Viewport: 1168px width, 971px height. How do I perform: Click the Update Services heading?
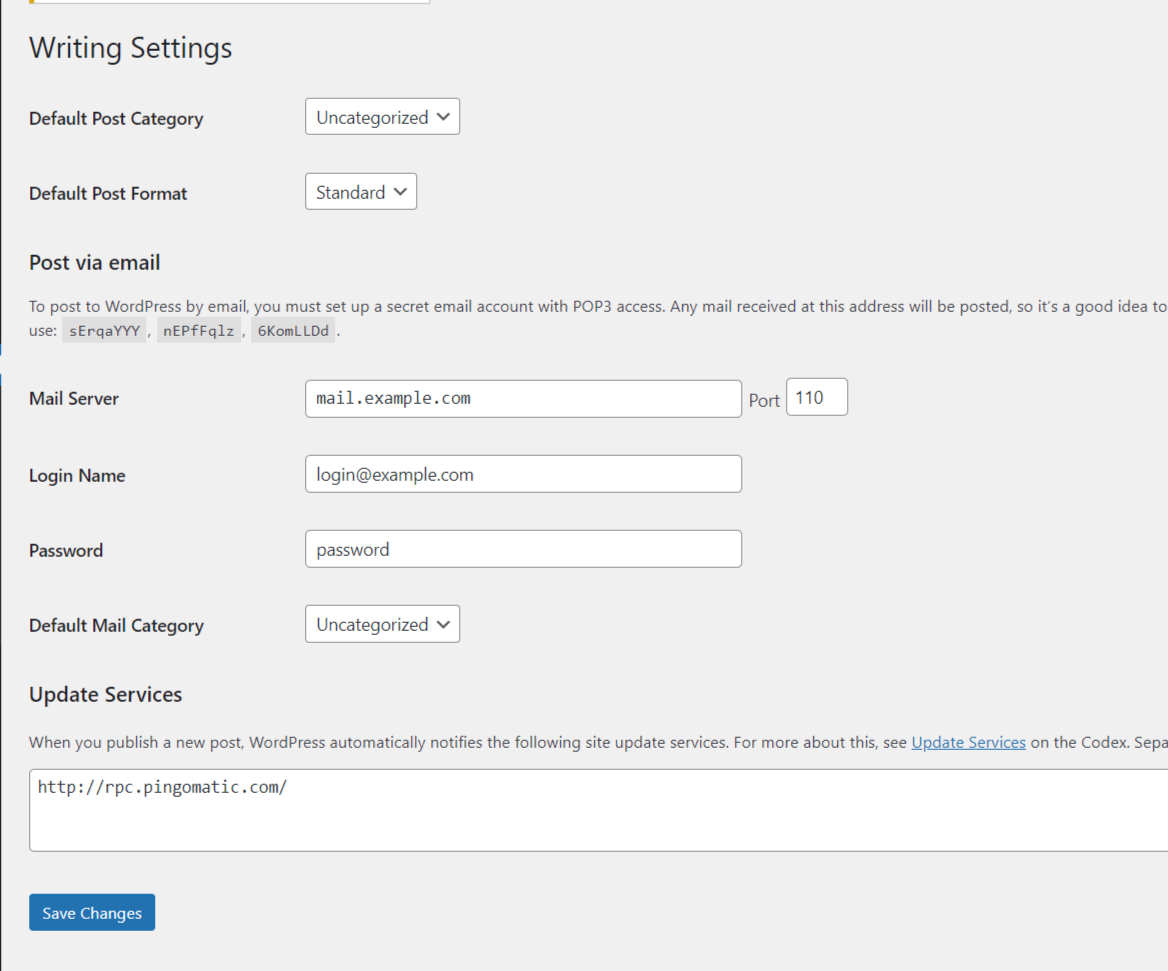click(x=106, y=695)
